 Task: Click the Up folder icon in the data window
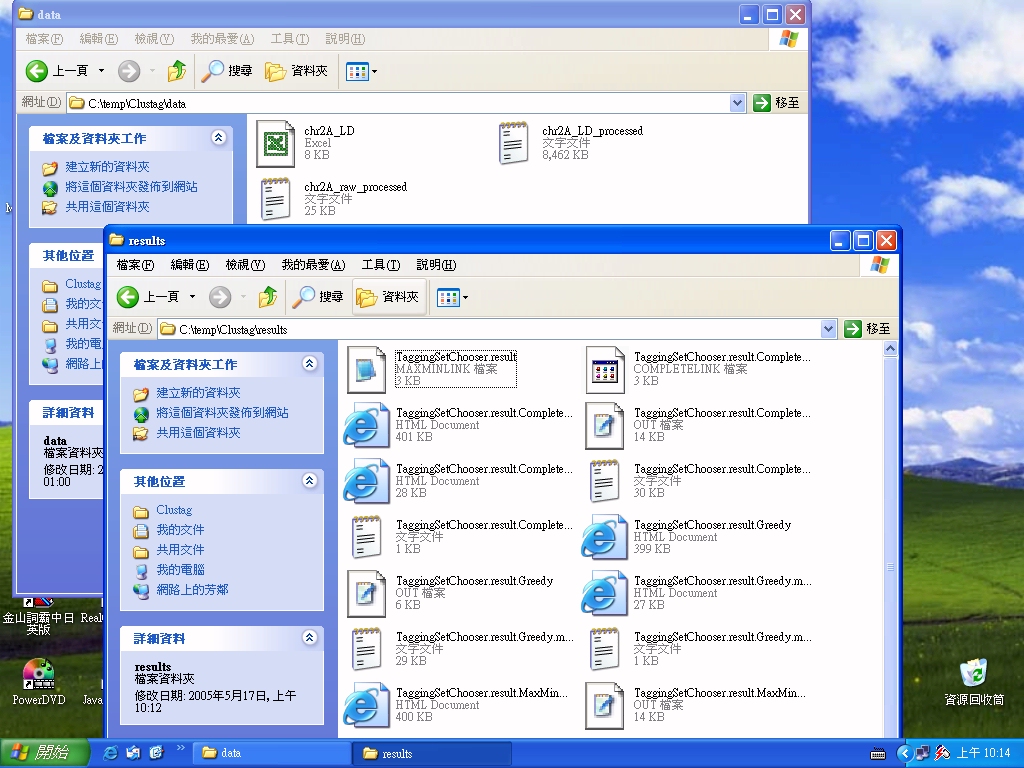tap(176, 71)
